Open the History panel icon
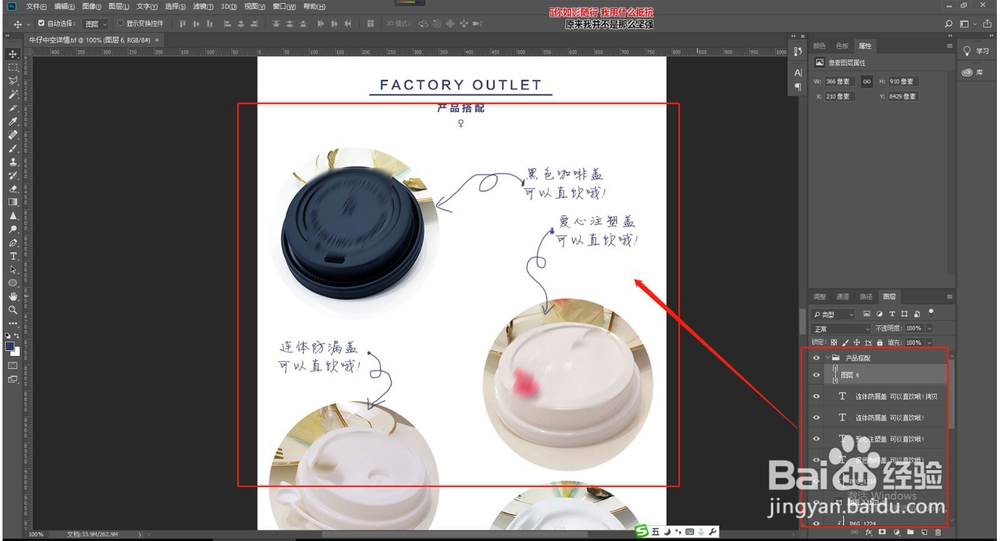 point(798,52)
